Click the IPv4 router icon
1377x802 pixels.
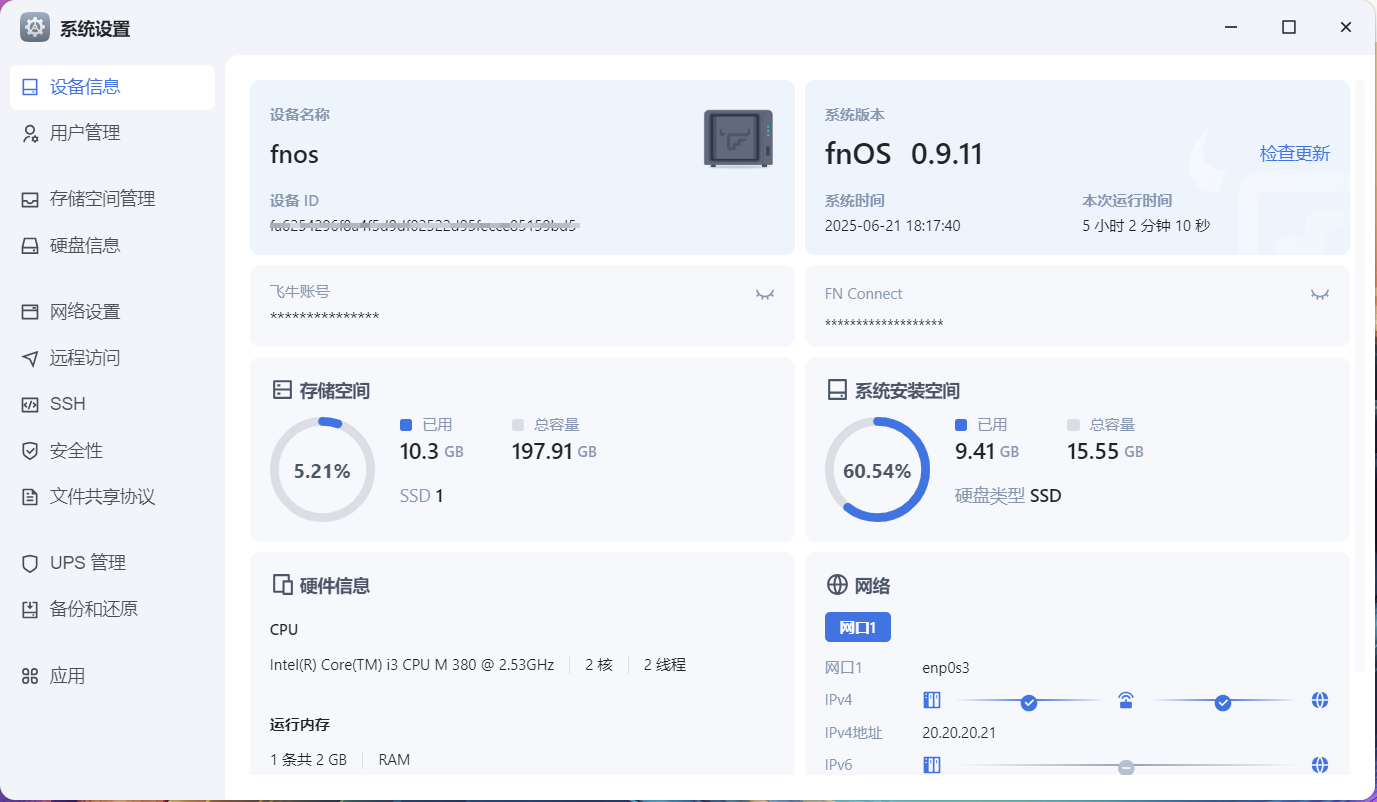click(x=1126, y=700)
